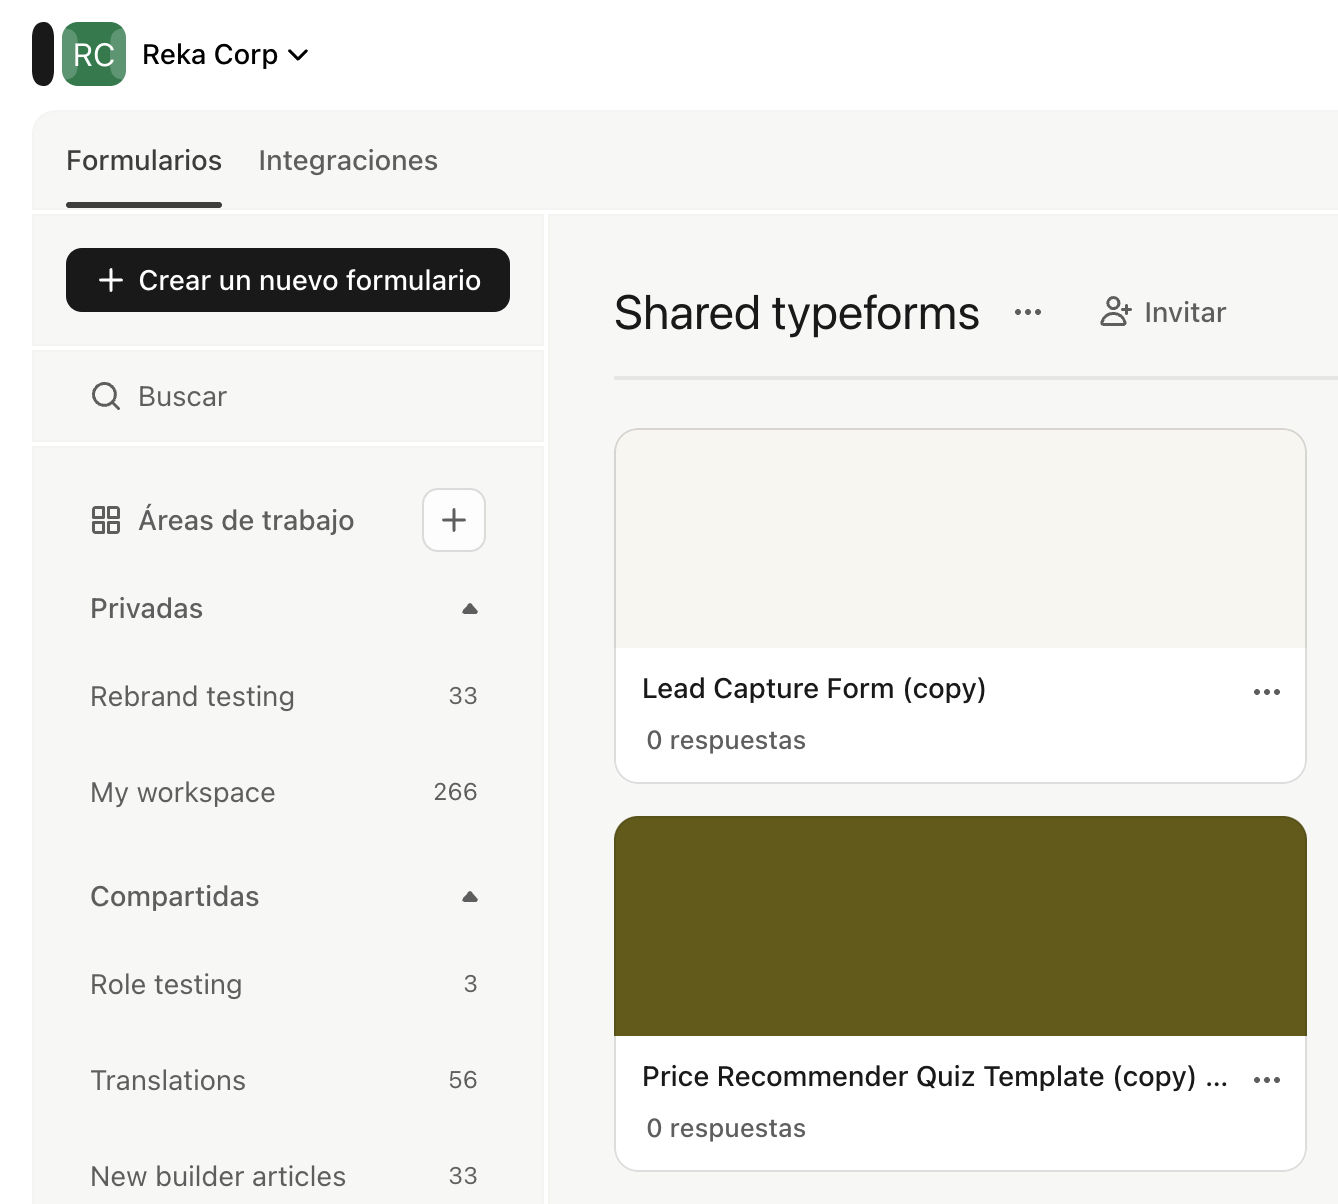
Task: Click 0 respuestas under Lead Capture Form
Action: pos(726,740)
